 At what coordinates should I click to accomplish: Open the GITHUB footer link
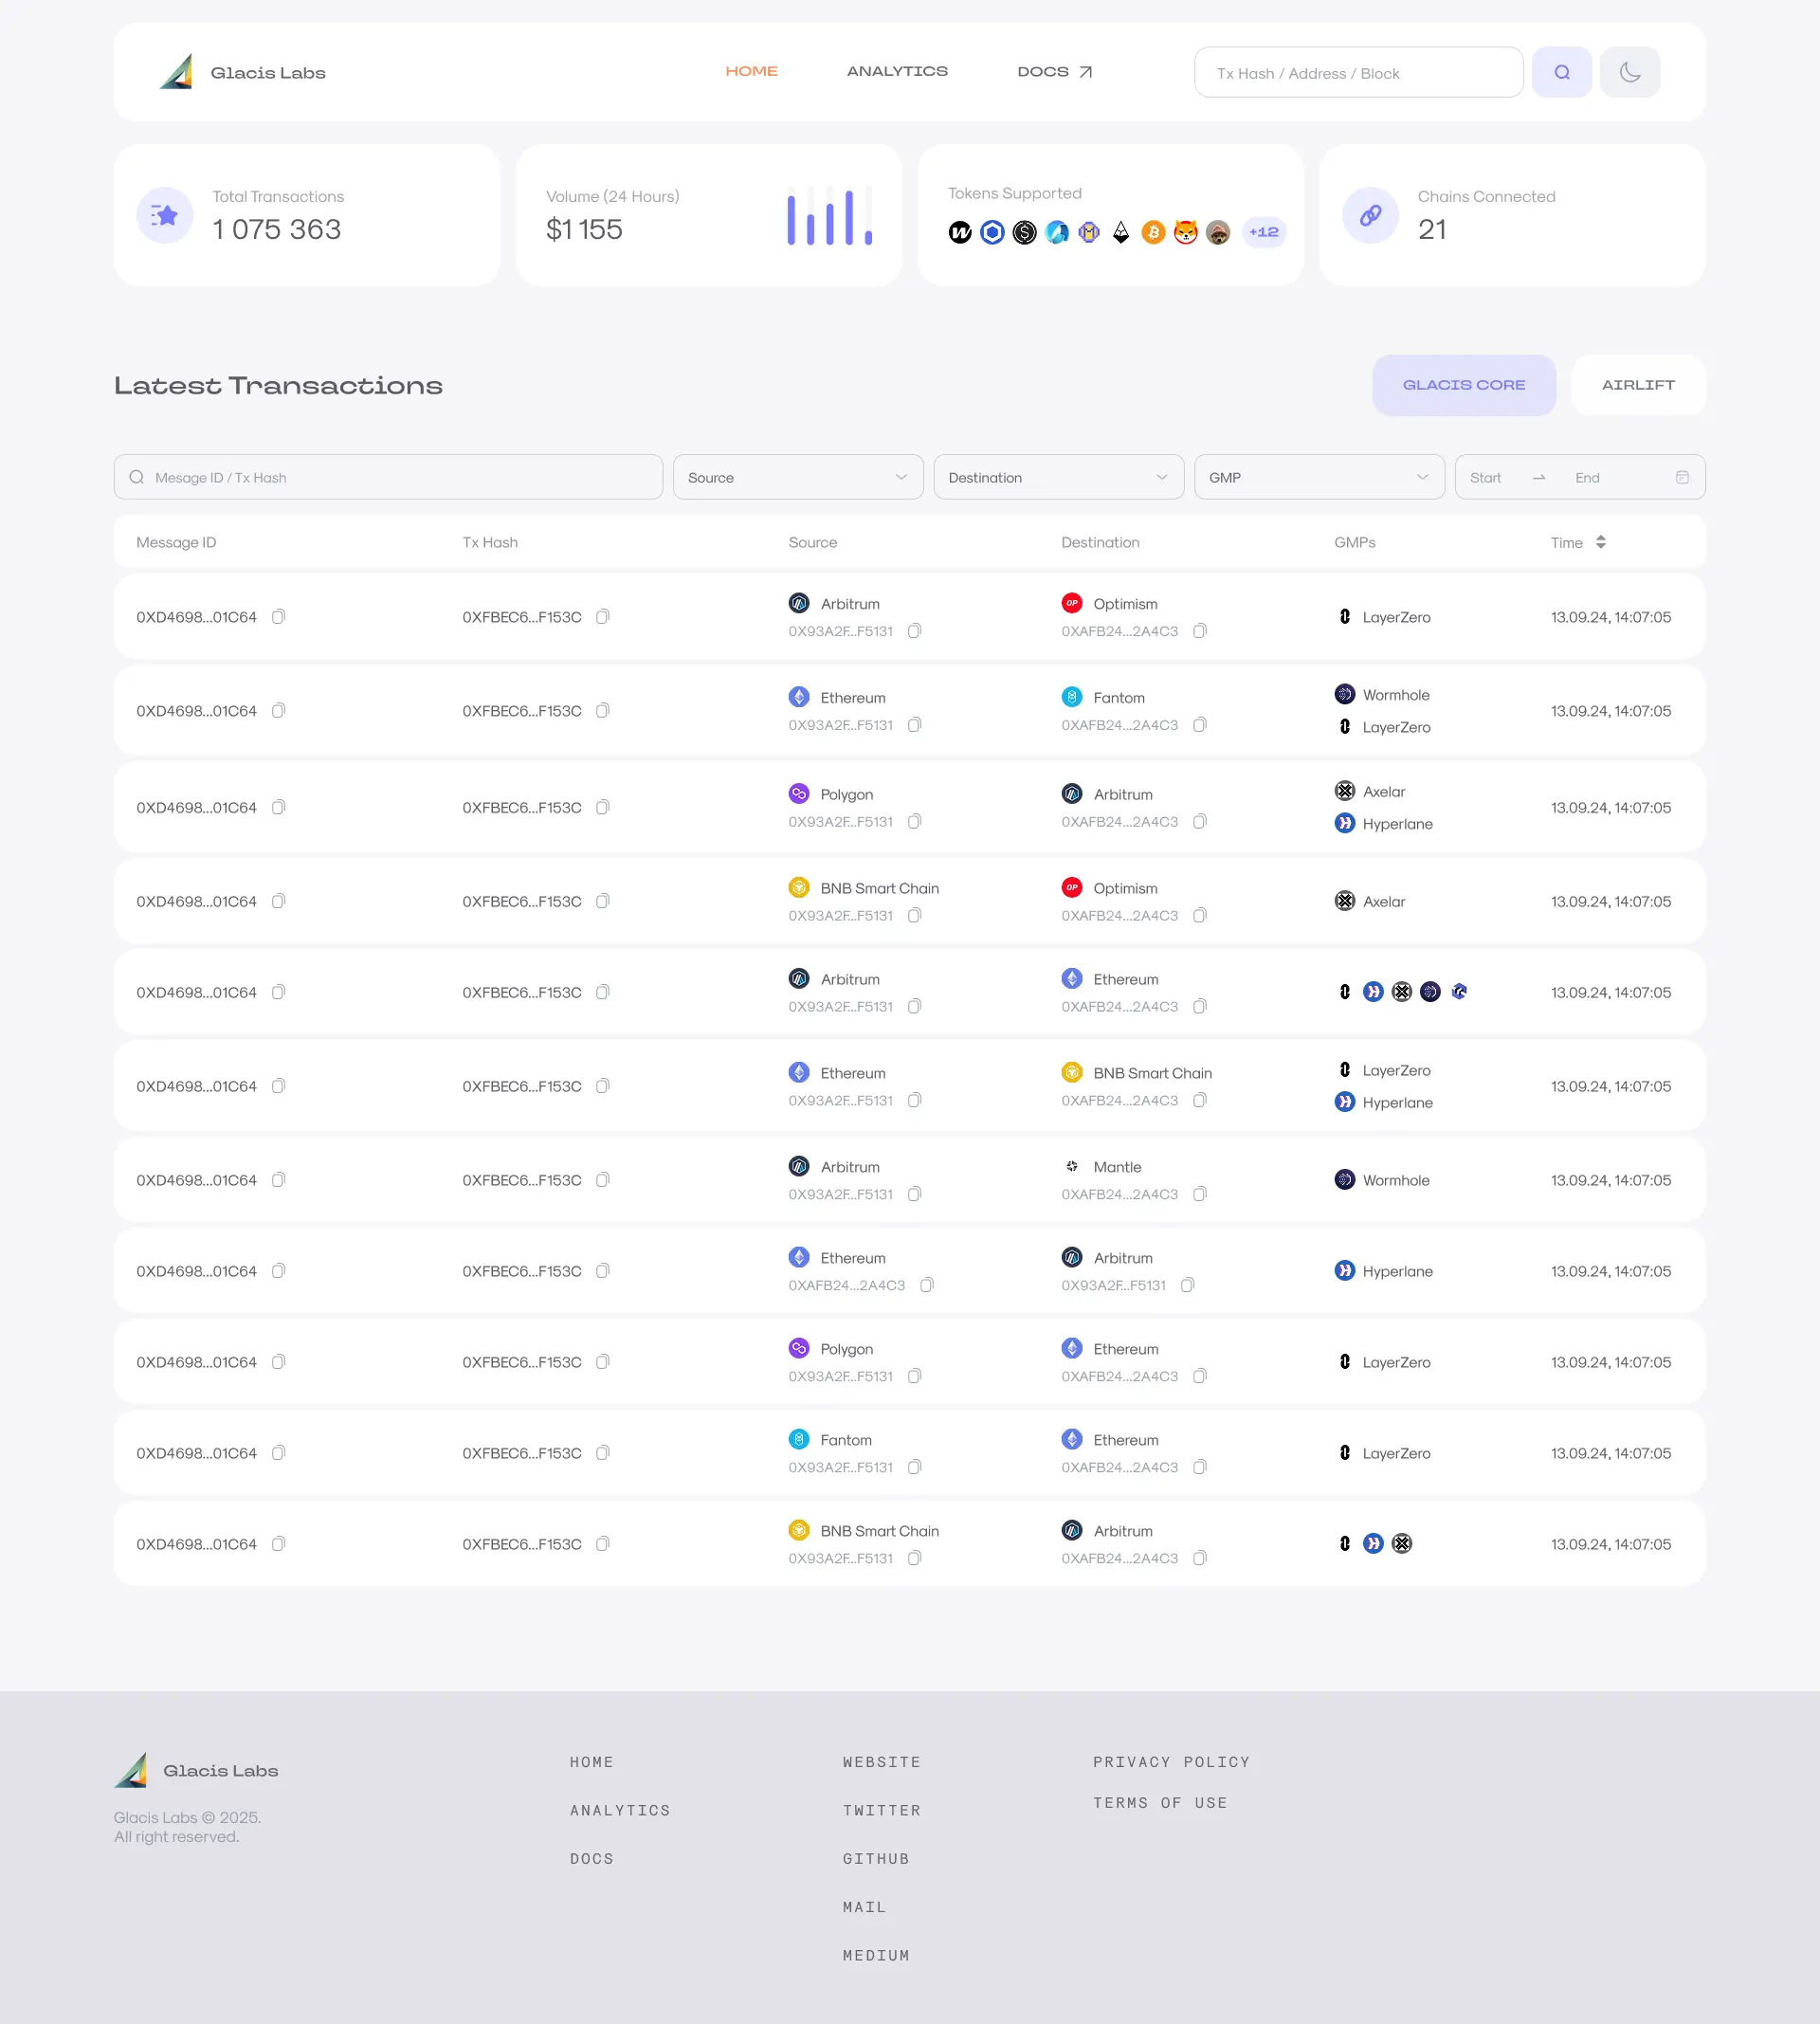tap(875, 1859)
